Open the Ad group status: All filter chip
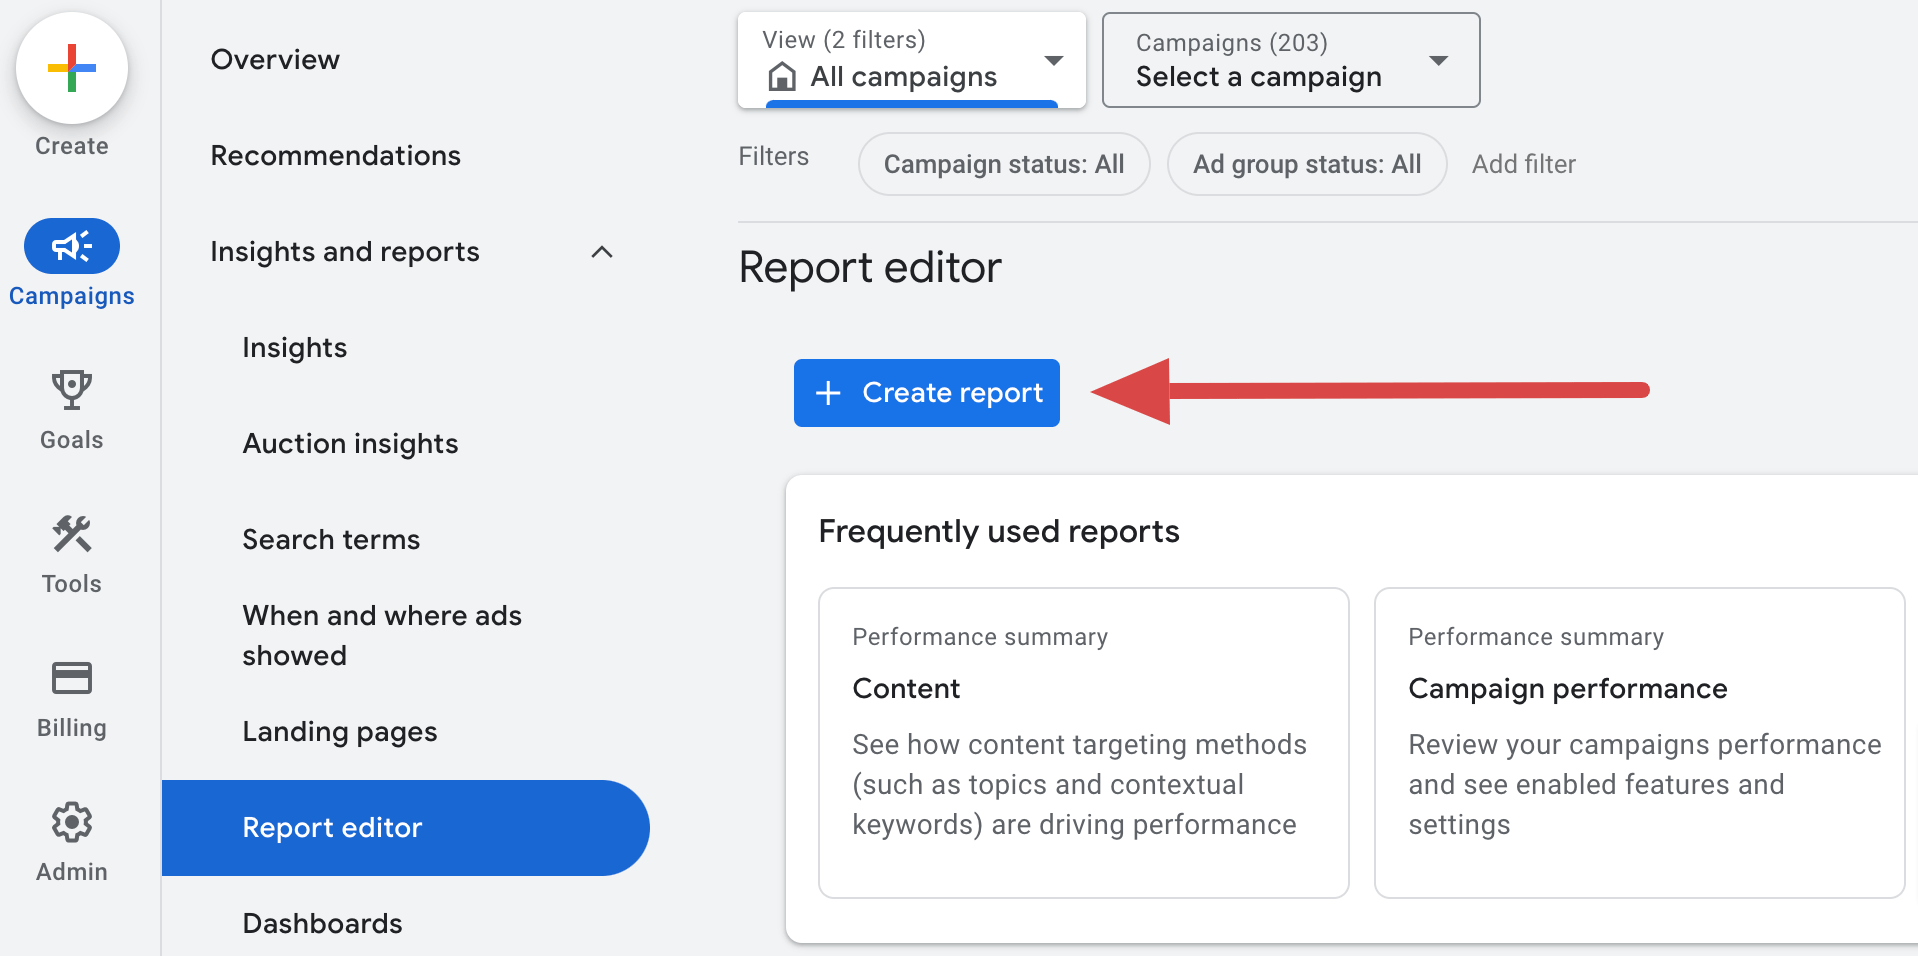The width and height of the screenshot is (1918, 956). pos(1307,164)
